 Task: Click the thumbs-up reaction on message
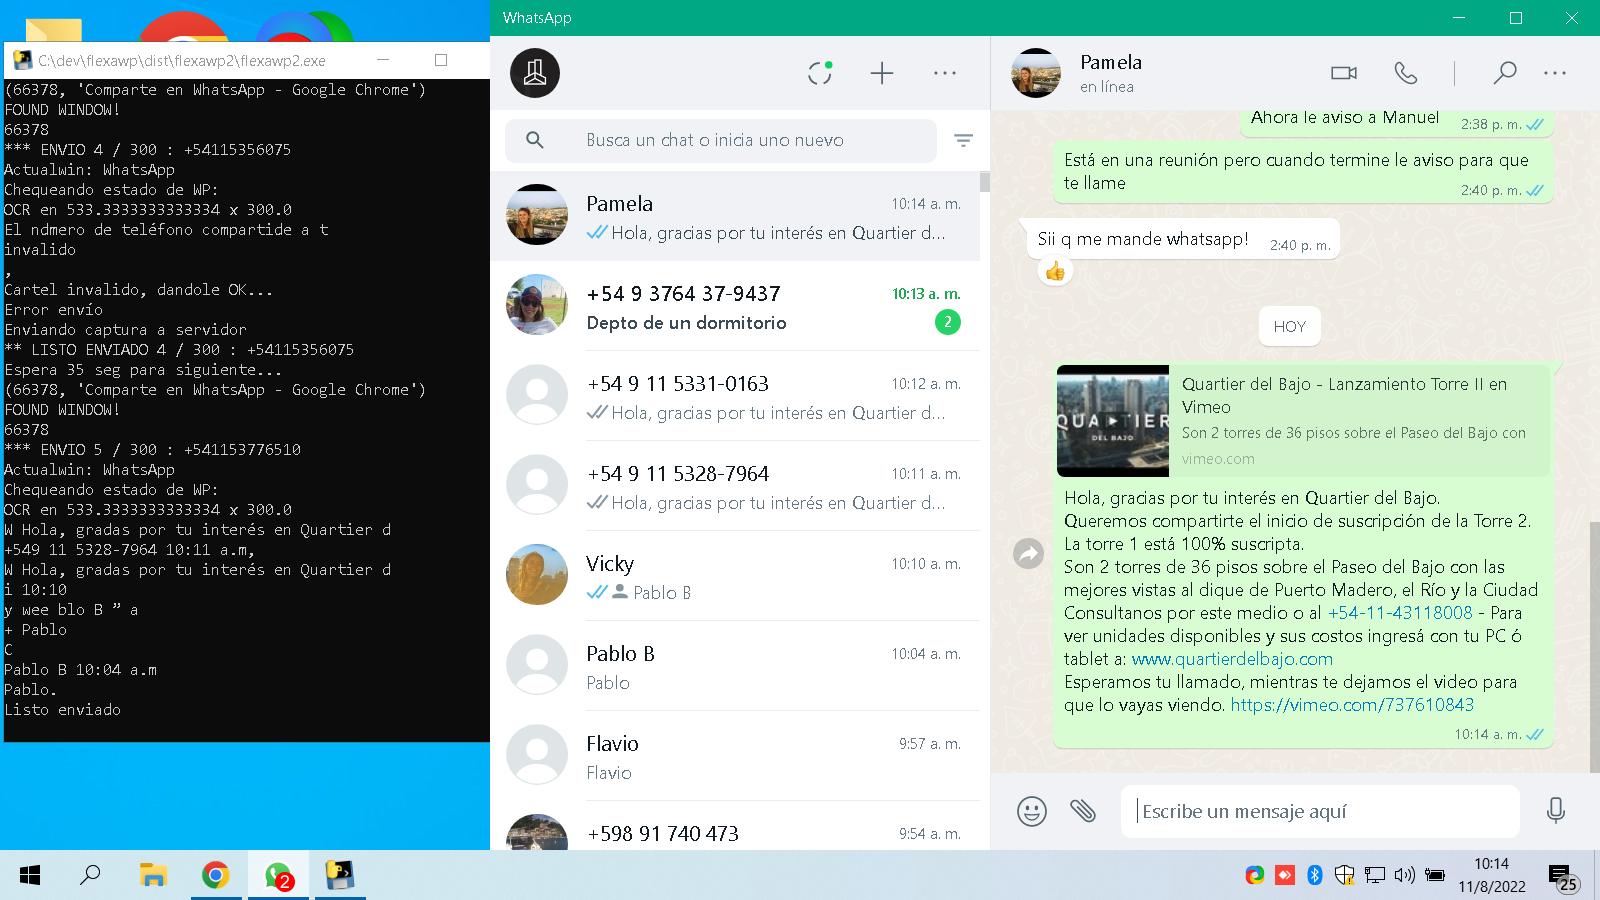click(x=1054, y=271)
